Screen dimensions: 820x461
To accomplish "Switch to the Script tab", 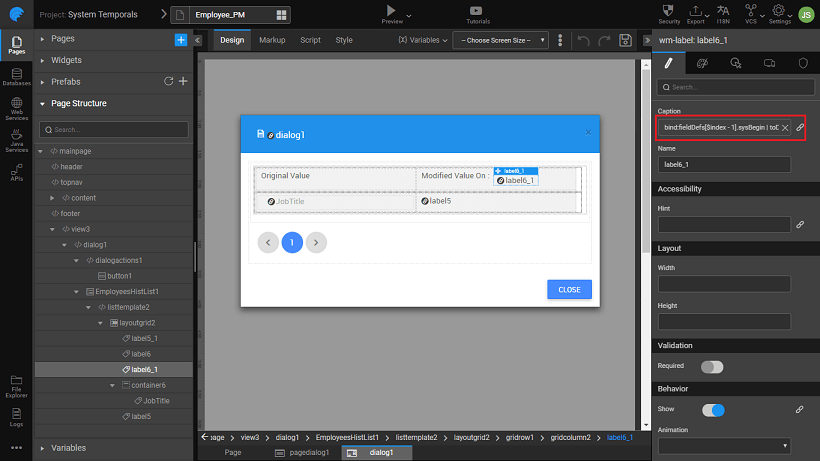I will 310,40.
